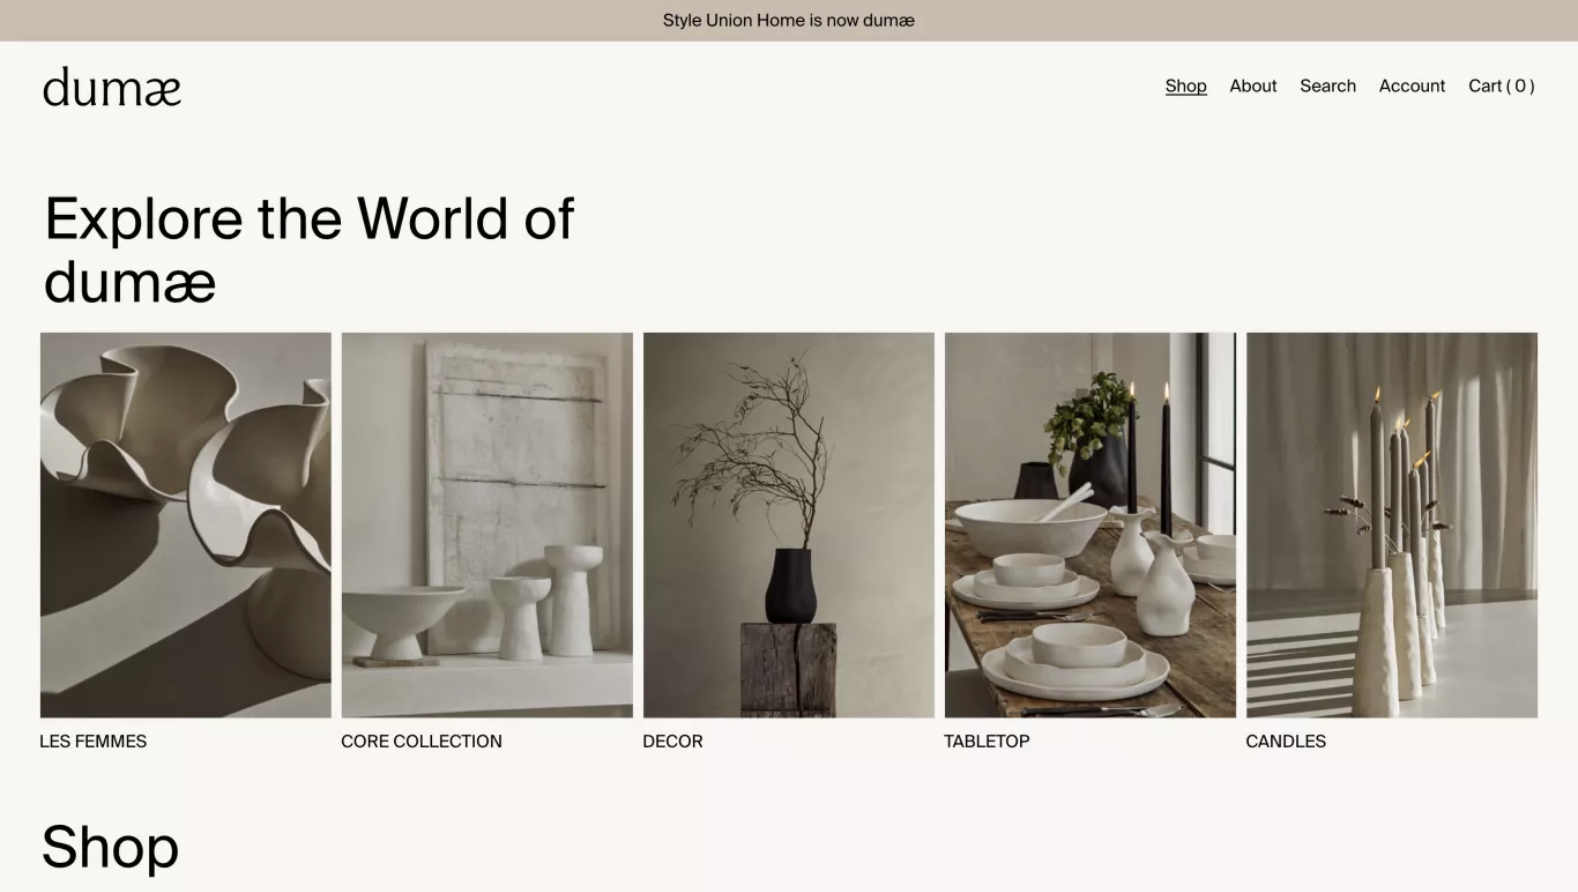This screenshot has height=892, width=1578.
Task: Open the Tabletop dinnerware image
Action: [1090, 525]
